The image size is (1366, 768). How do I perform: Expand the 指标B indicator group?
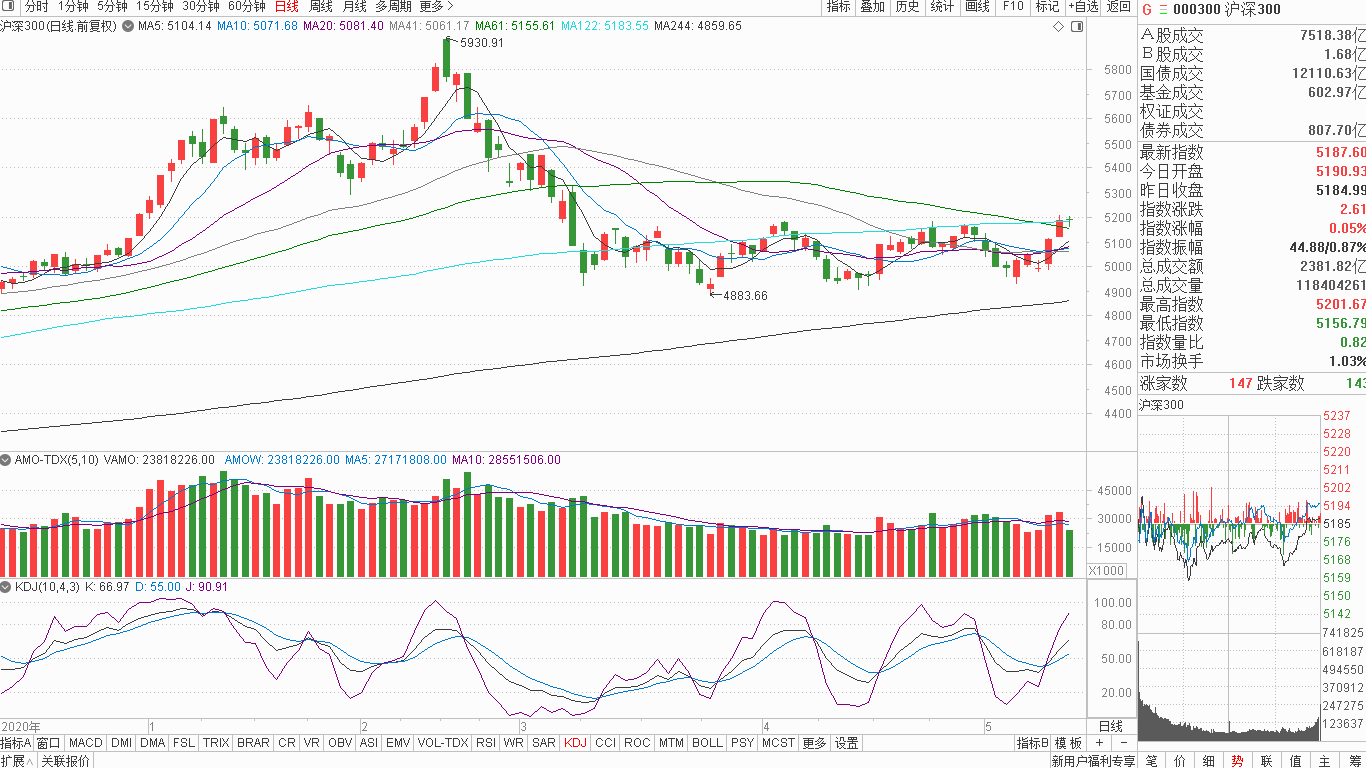(1033, 743)
